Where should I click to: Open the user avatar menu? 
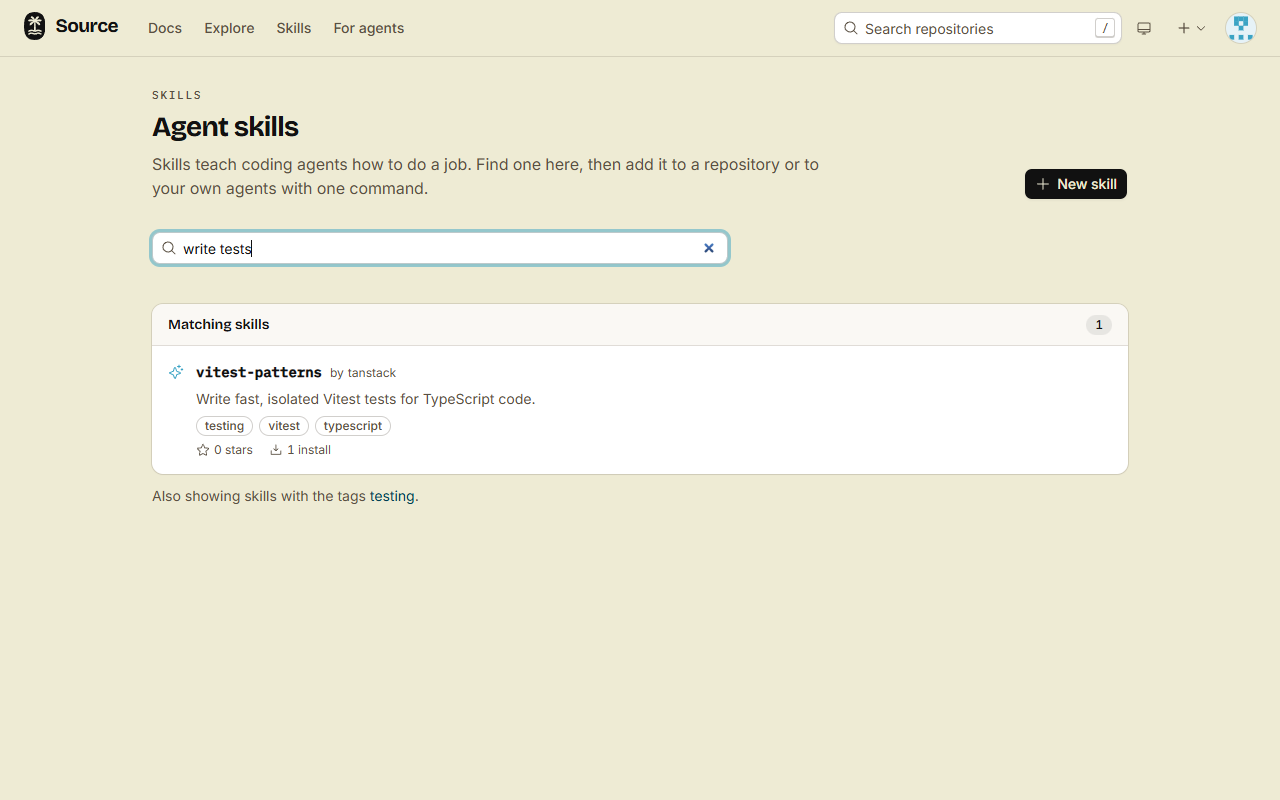1241,28
